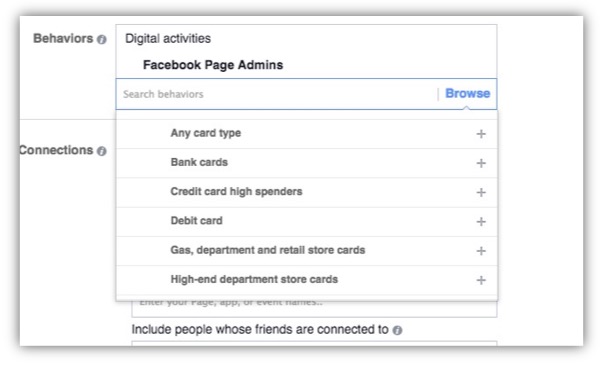Select Bank cards option
Viewport: 606px width, 369px height.
coord(306,163)
